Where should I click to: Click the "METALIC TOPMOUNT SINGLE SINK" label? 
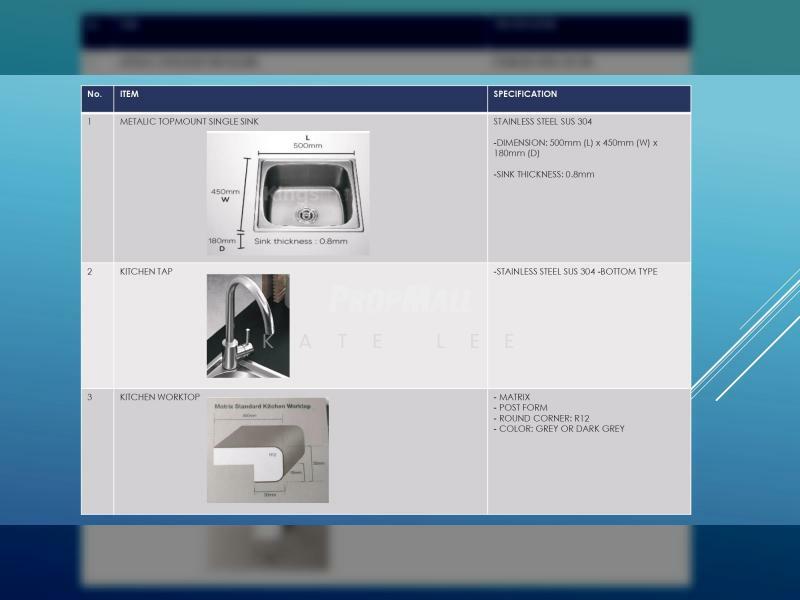click(x=189, y=122)
